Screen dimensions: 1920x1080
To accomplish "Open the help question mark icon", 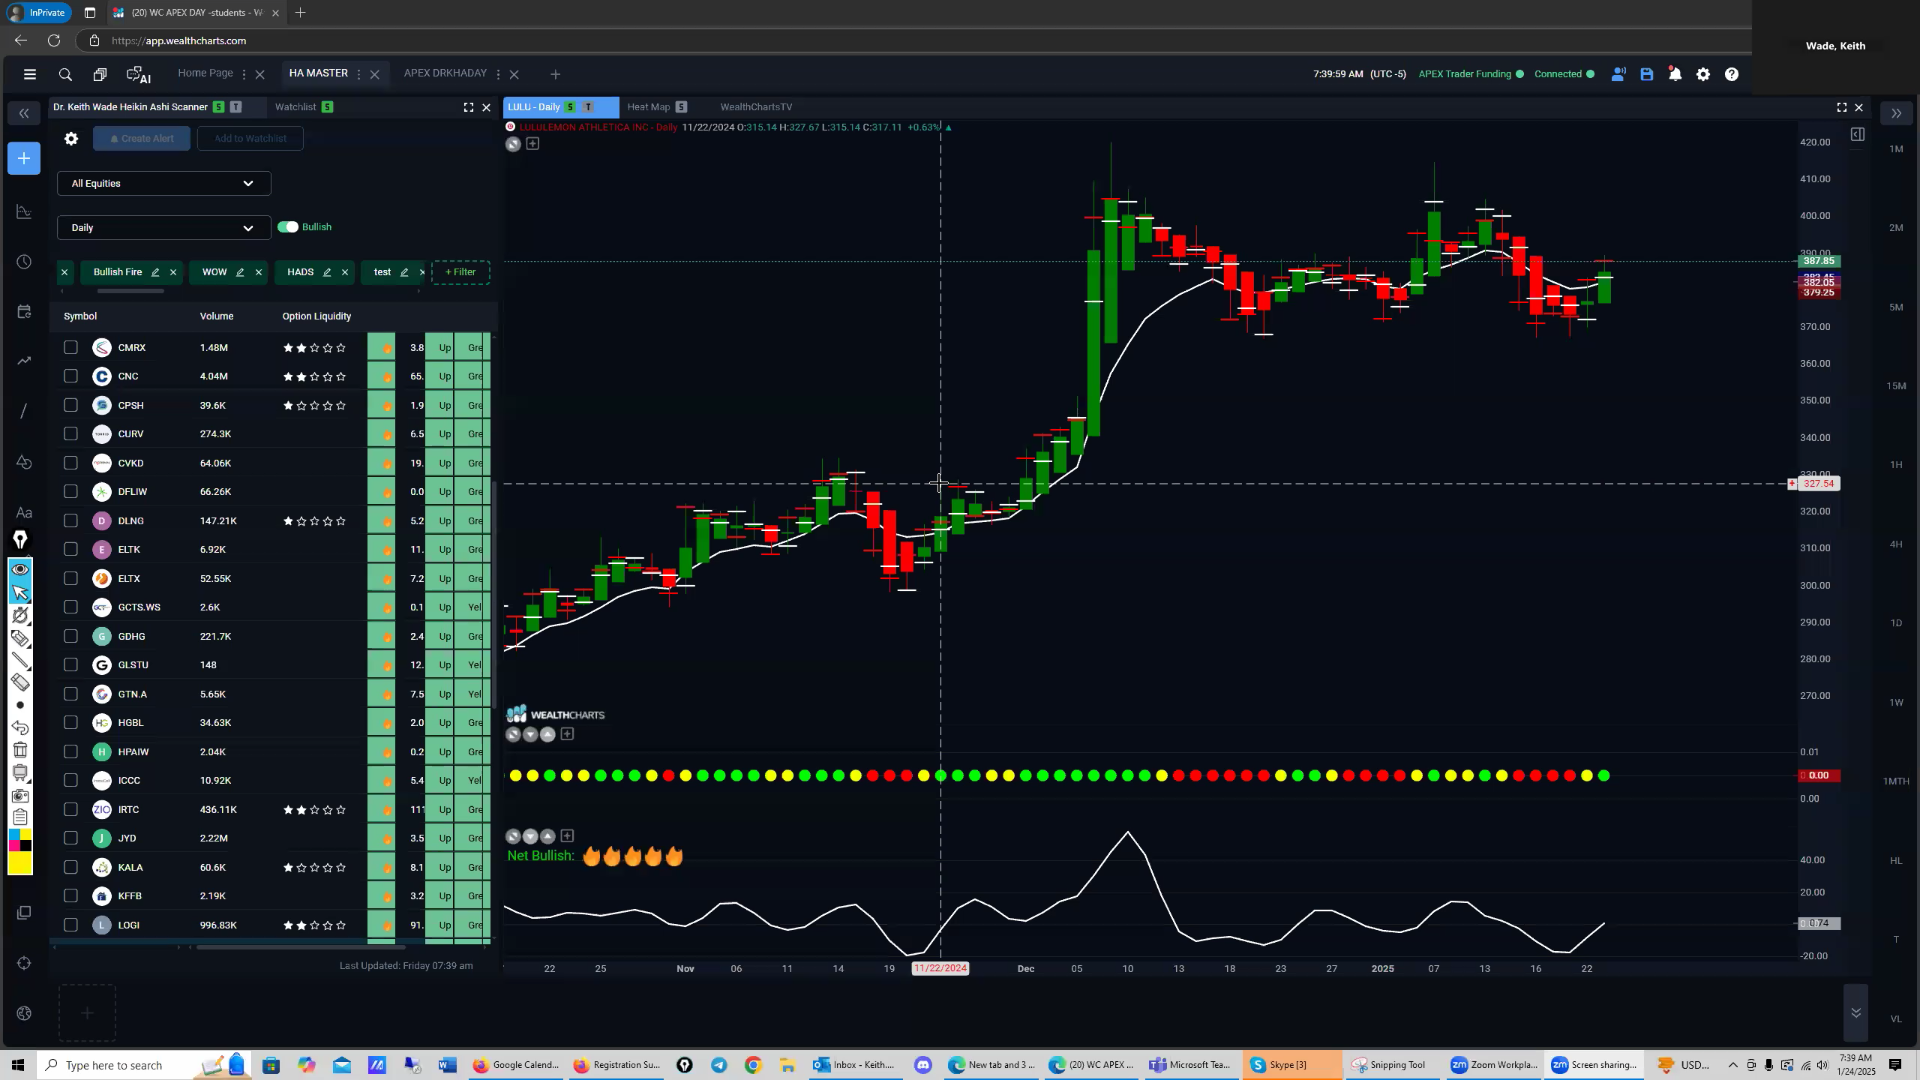I will click(1732, 74).
